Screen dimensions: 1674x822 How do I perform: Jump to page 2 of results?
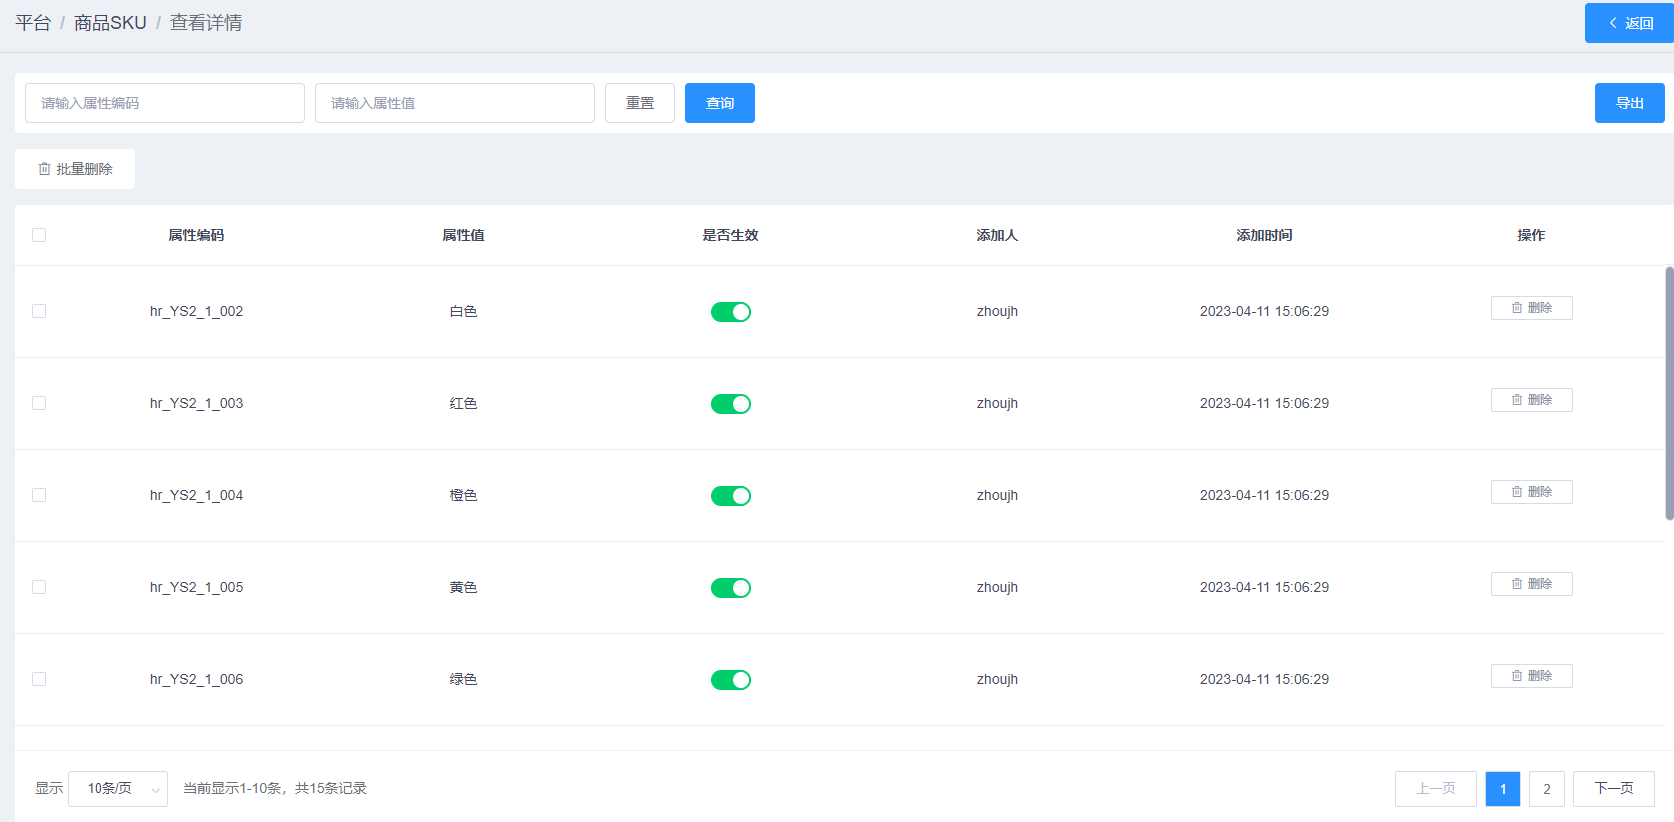point(1546,789)
